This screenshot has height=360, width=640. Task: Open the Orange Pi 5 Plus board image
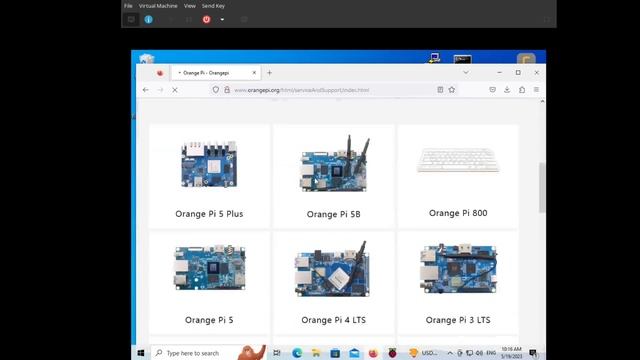coord(209,164)
